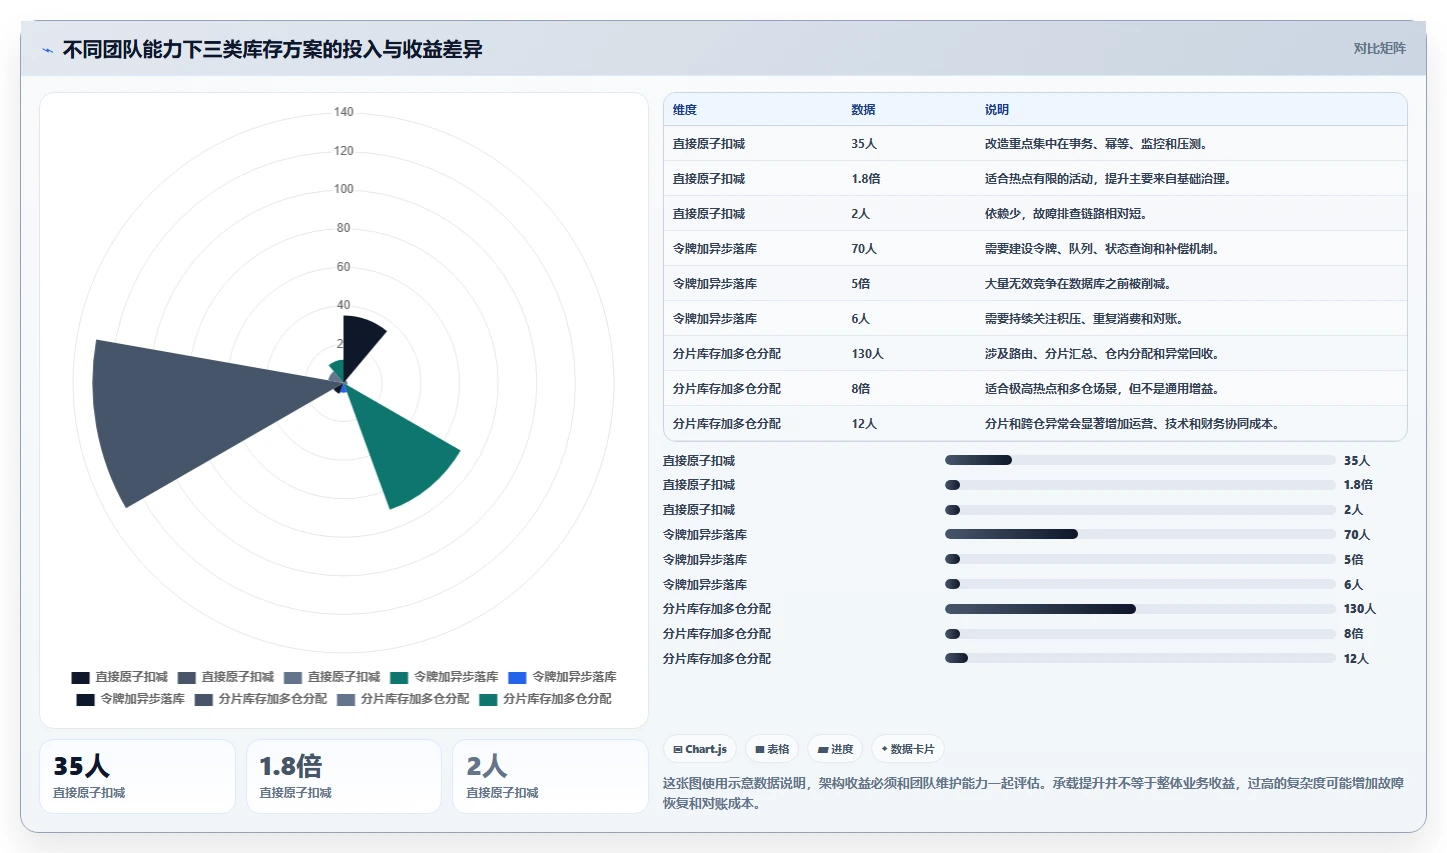This screenshot has height=853, width=1447.
Task: Select the 说明 column header
Action: (x=997, y=110)
